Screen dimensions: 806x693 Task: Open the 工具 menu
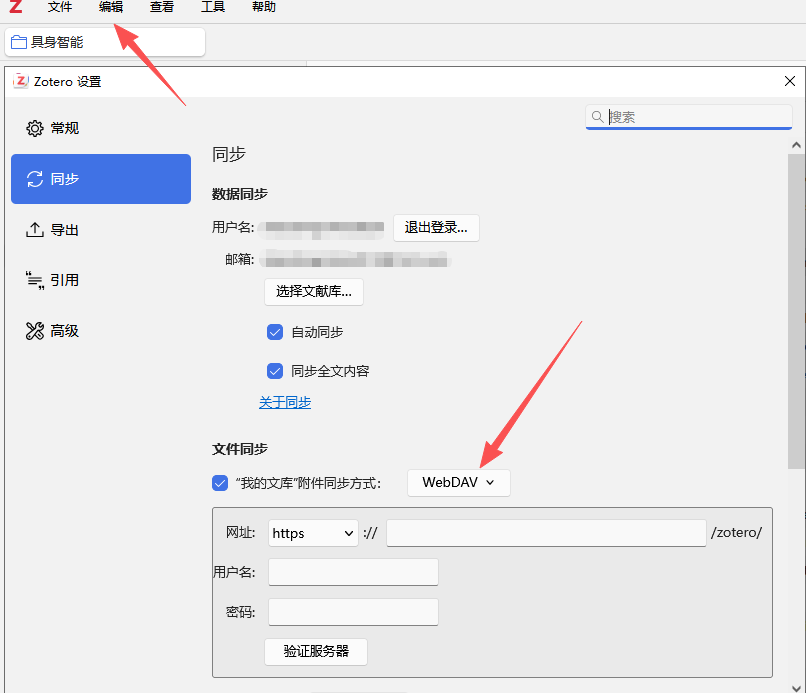click(213, 7)
